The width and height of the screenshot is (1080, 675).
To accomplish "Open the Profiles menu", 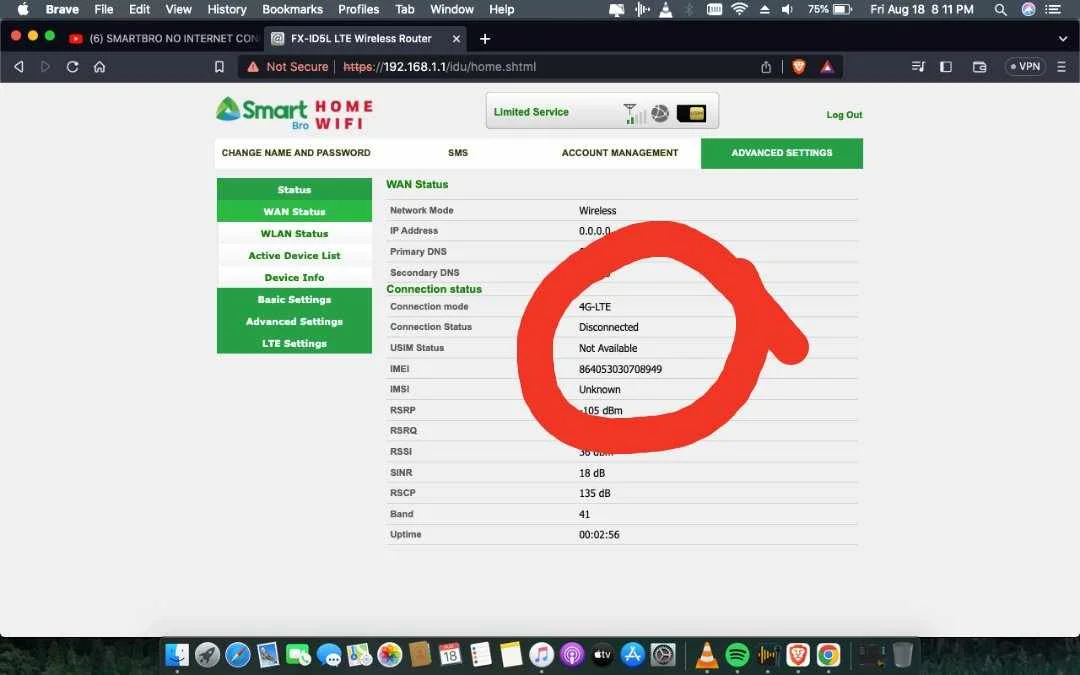I will [x=358, y=10].
